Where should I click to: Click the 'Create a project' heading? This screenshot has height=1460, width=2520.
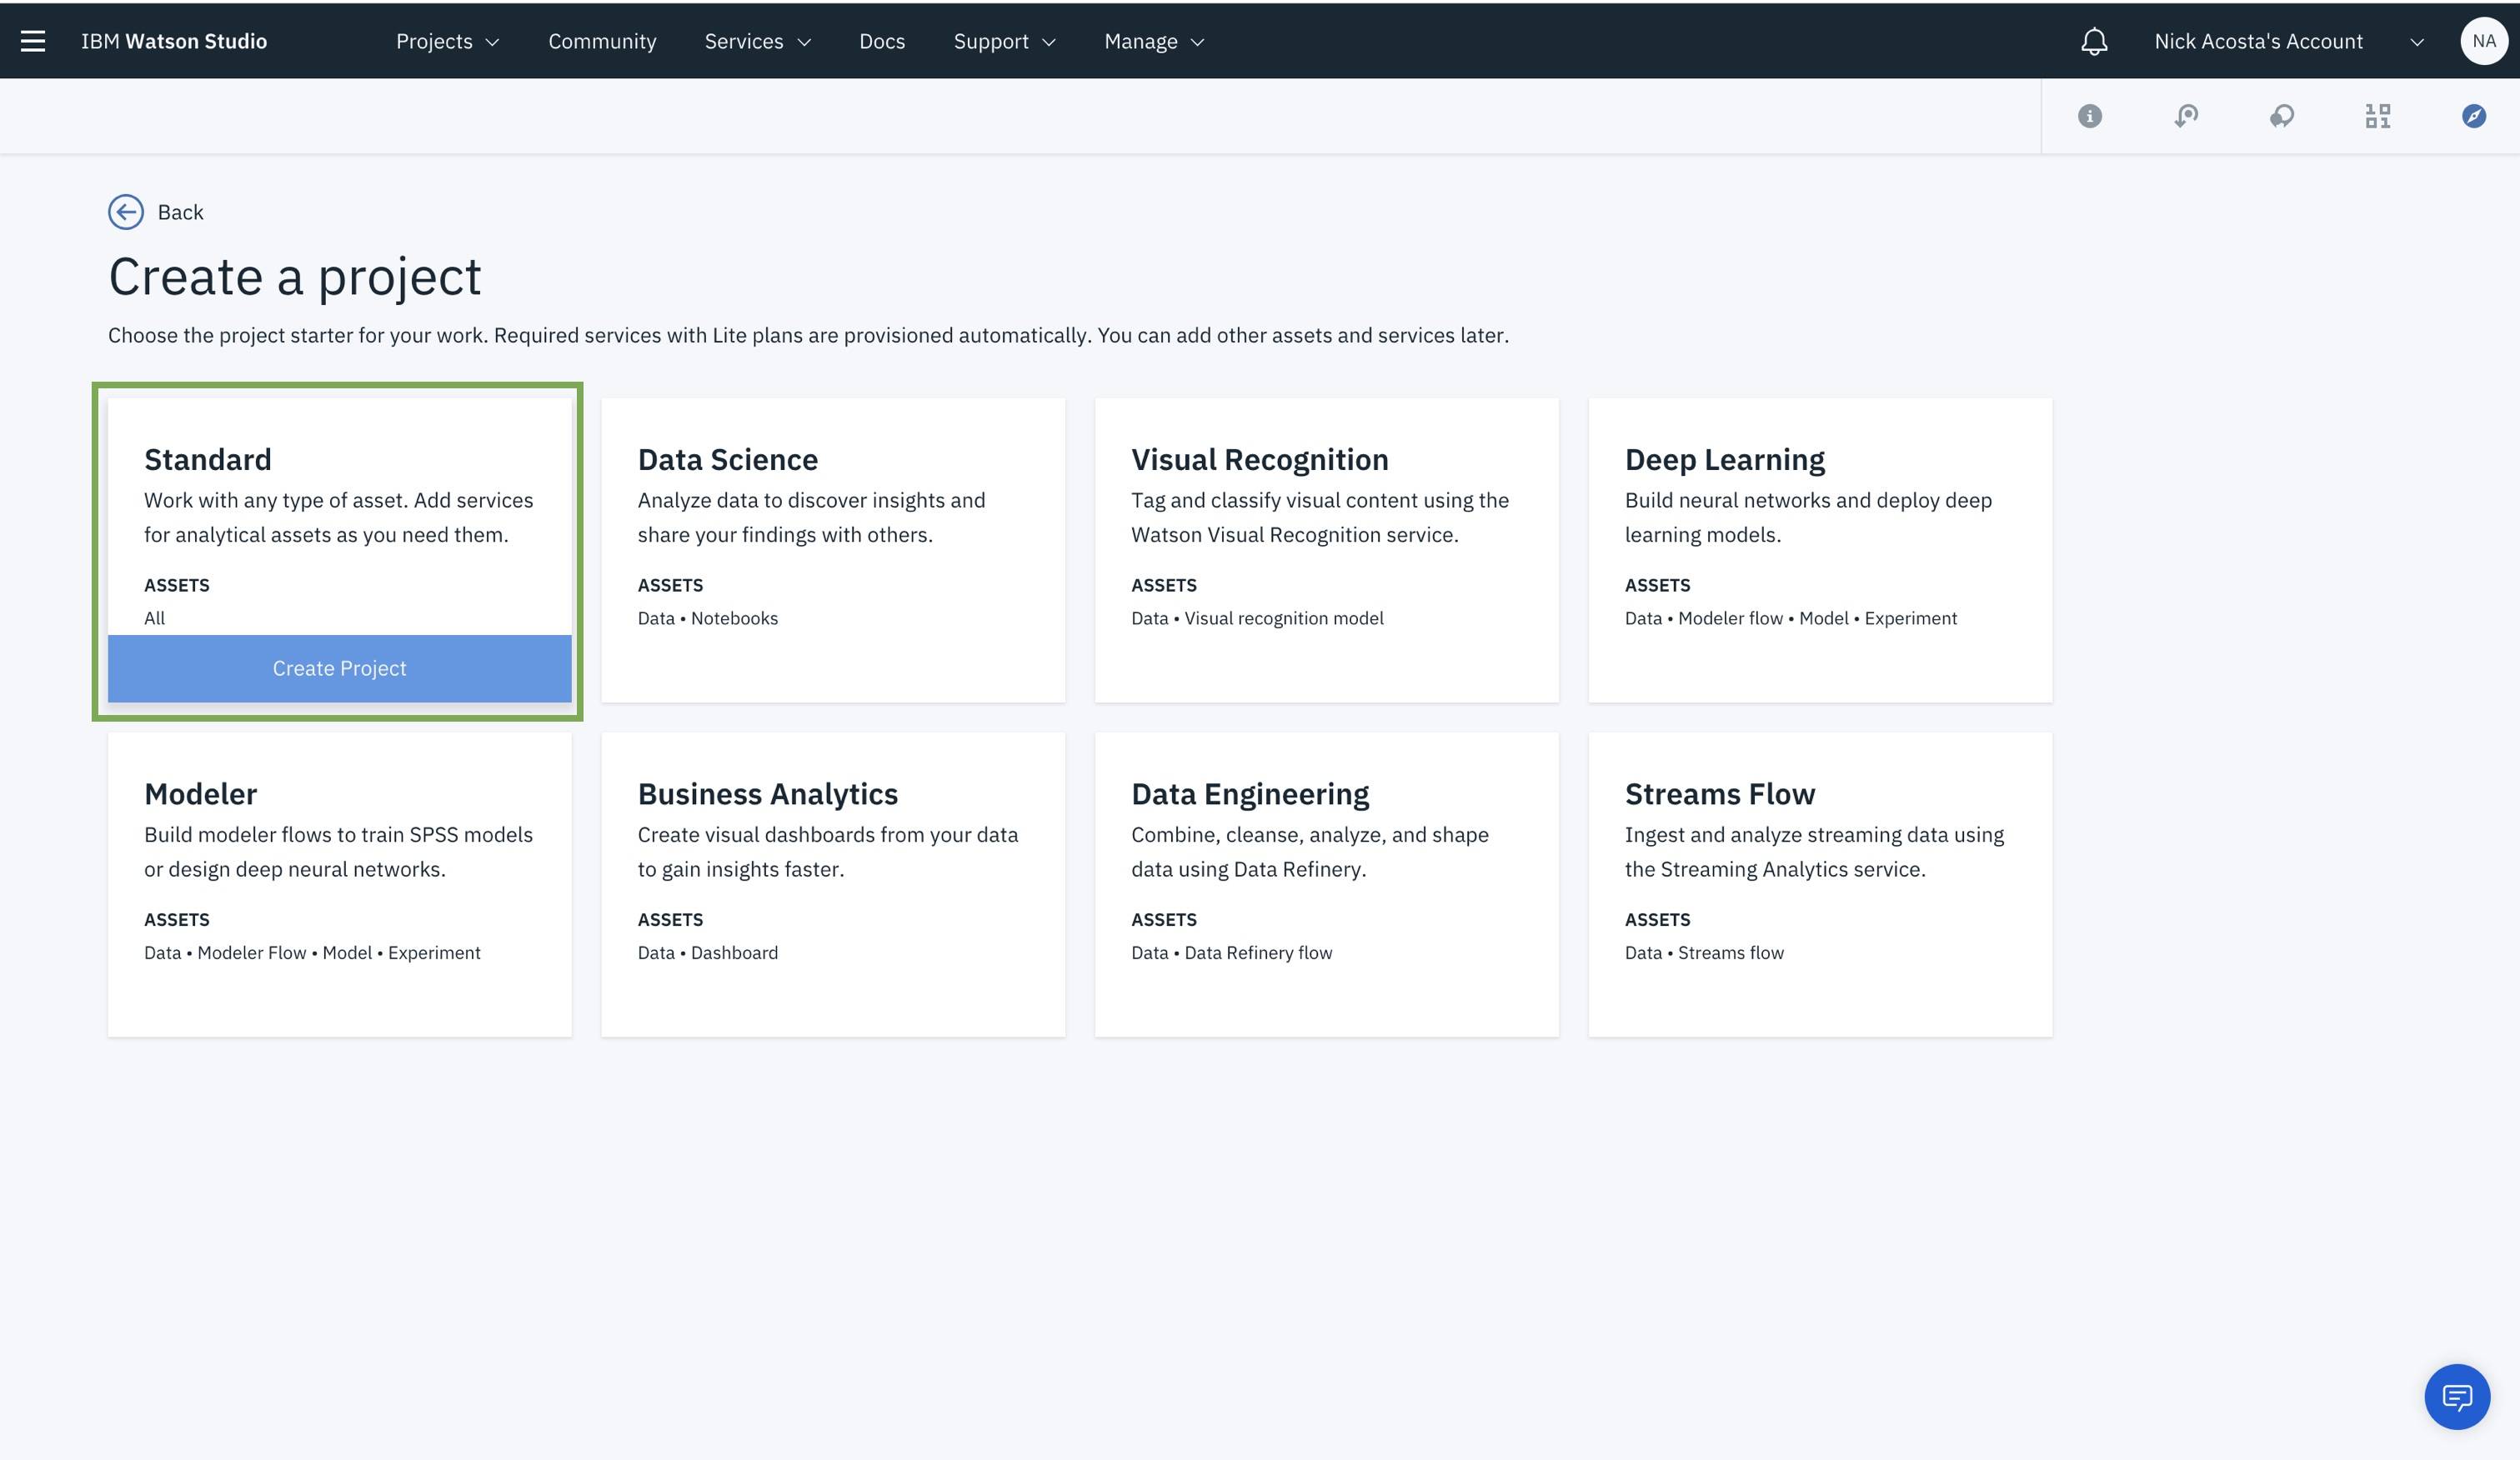[x=295, y=276]
